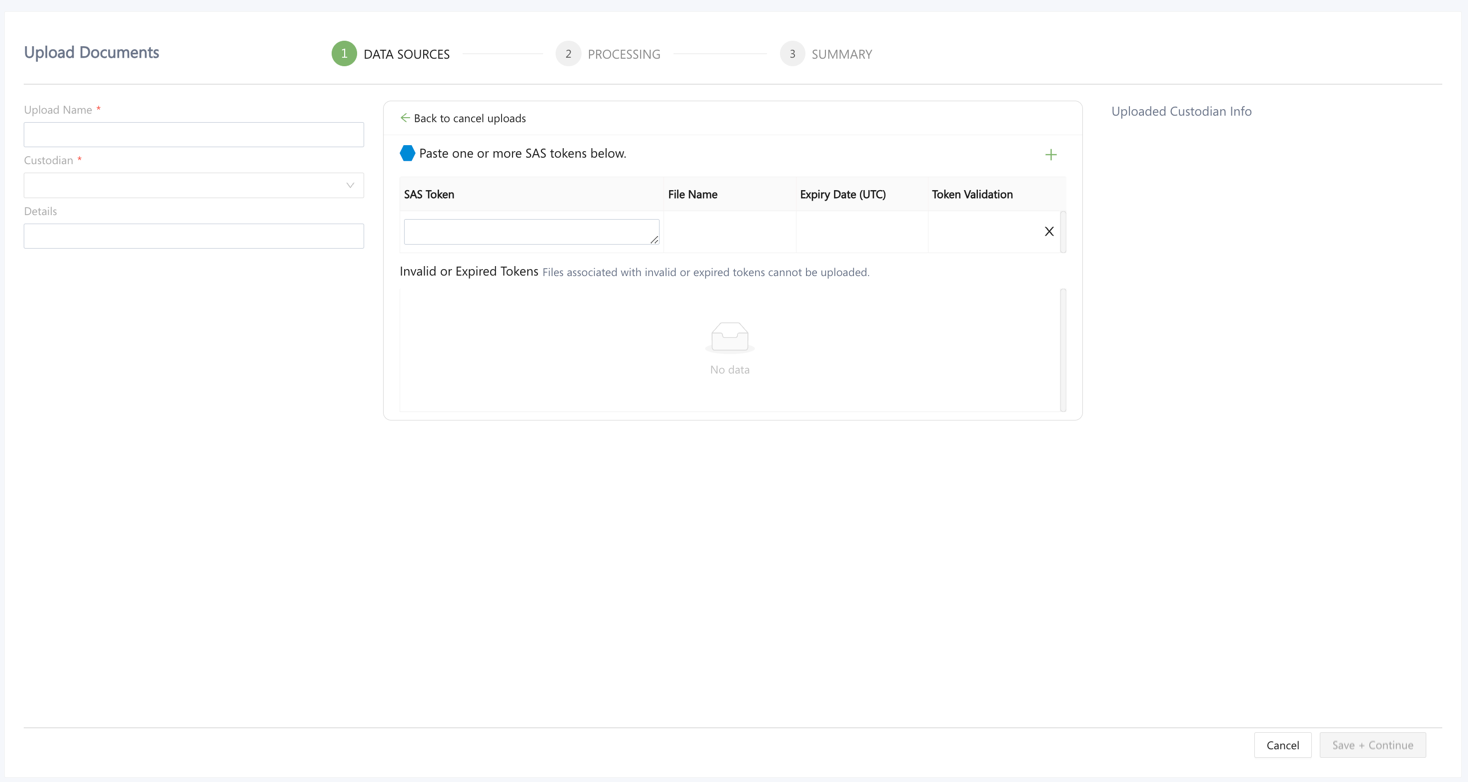
Task: Click Back to cancel uploads link
Action: (469, 118)
